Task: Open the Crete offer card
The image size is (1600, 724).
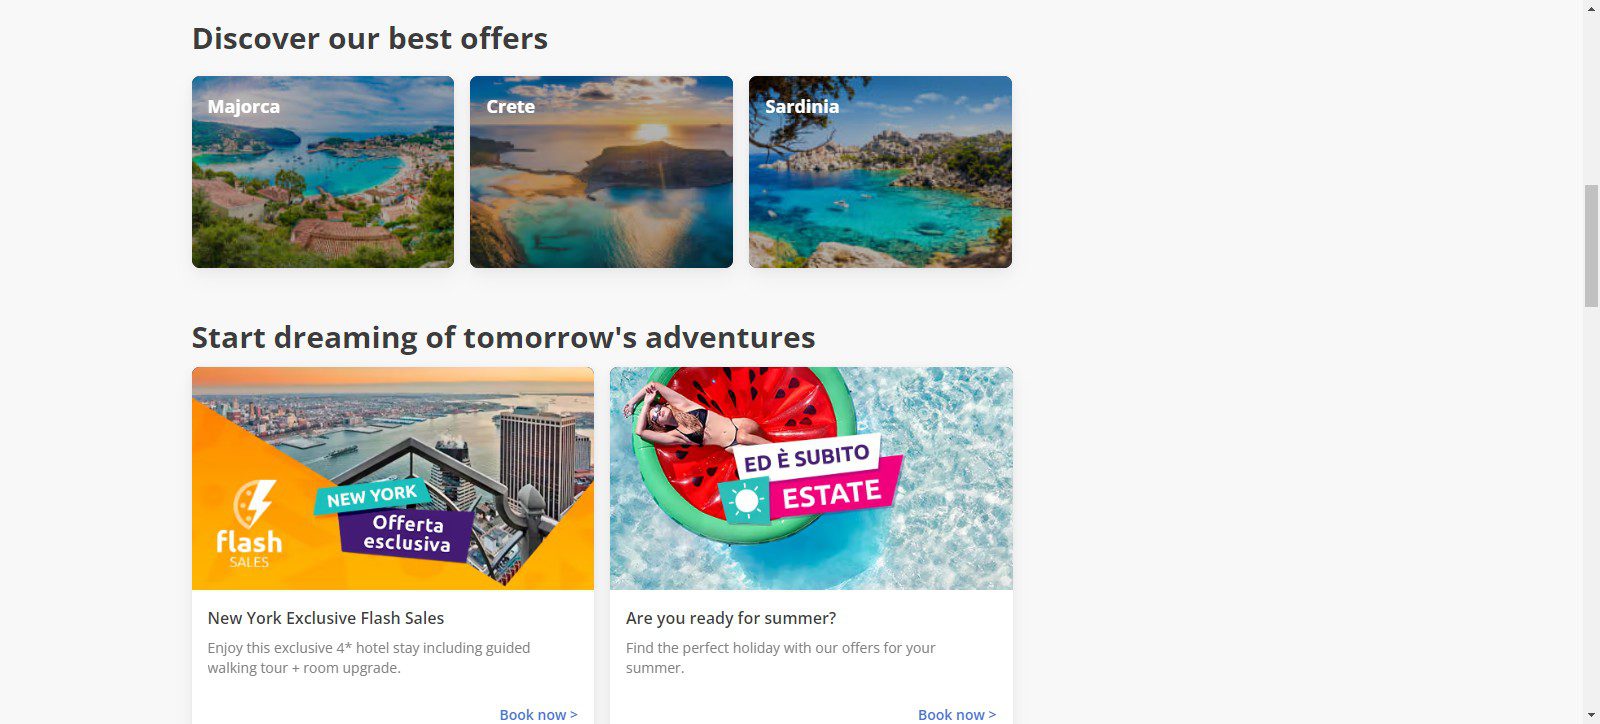Action: (601, 172)
